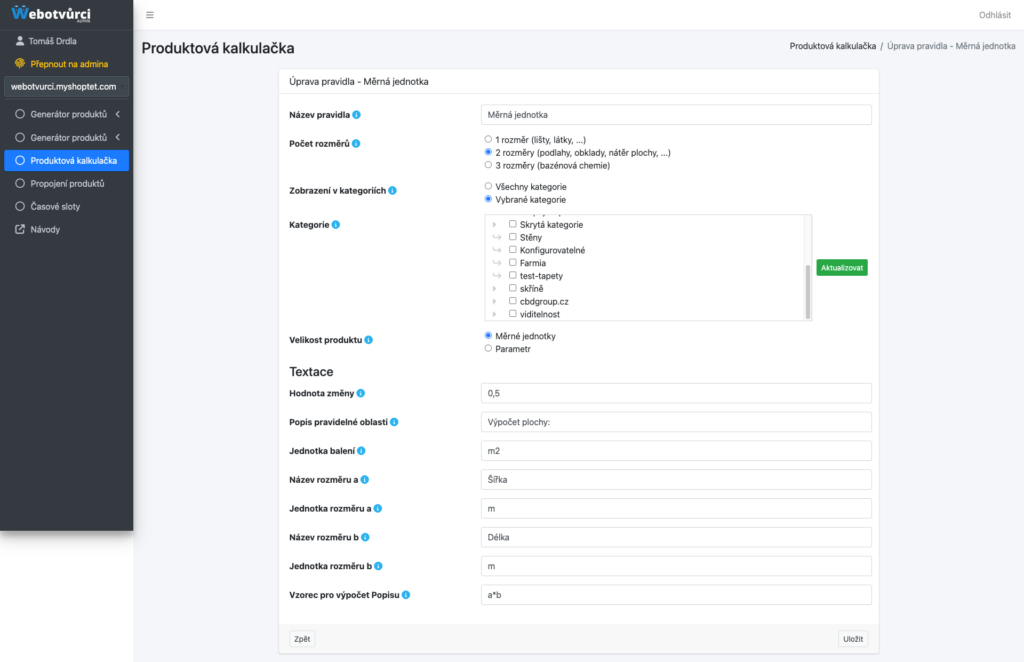Screen dimensions: 1024x662
Task: Click info icon next to Počet rozměrů
Action: tap(356, 144)
